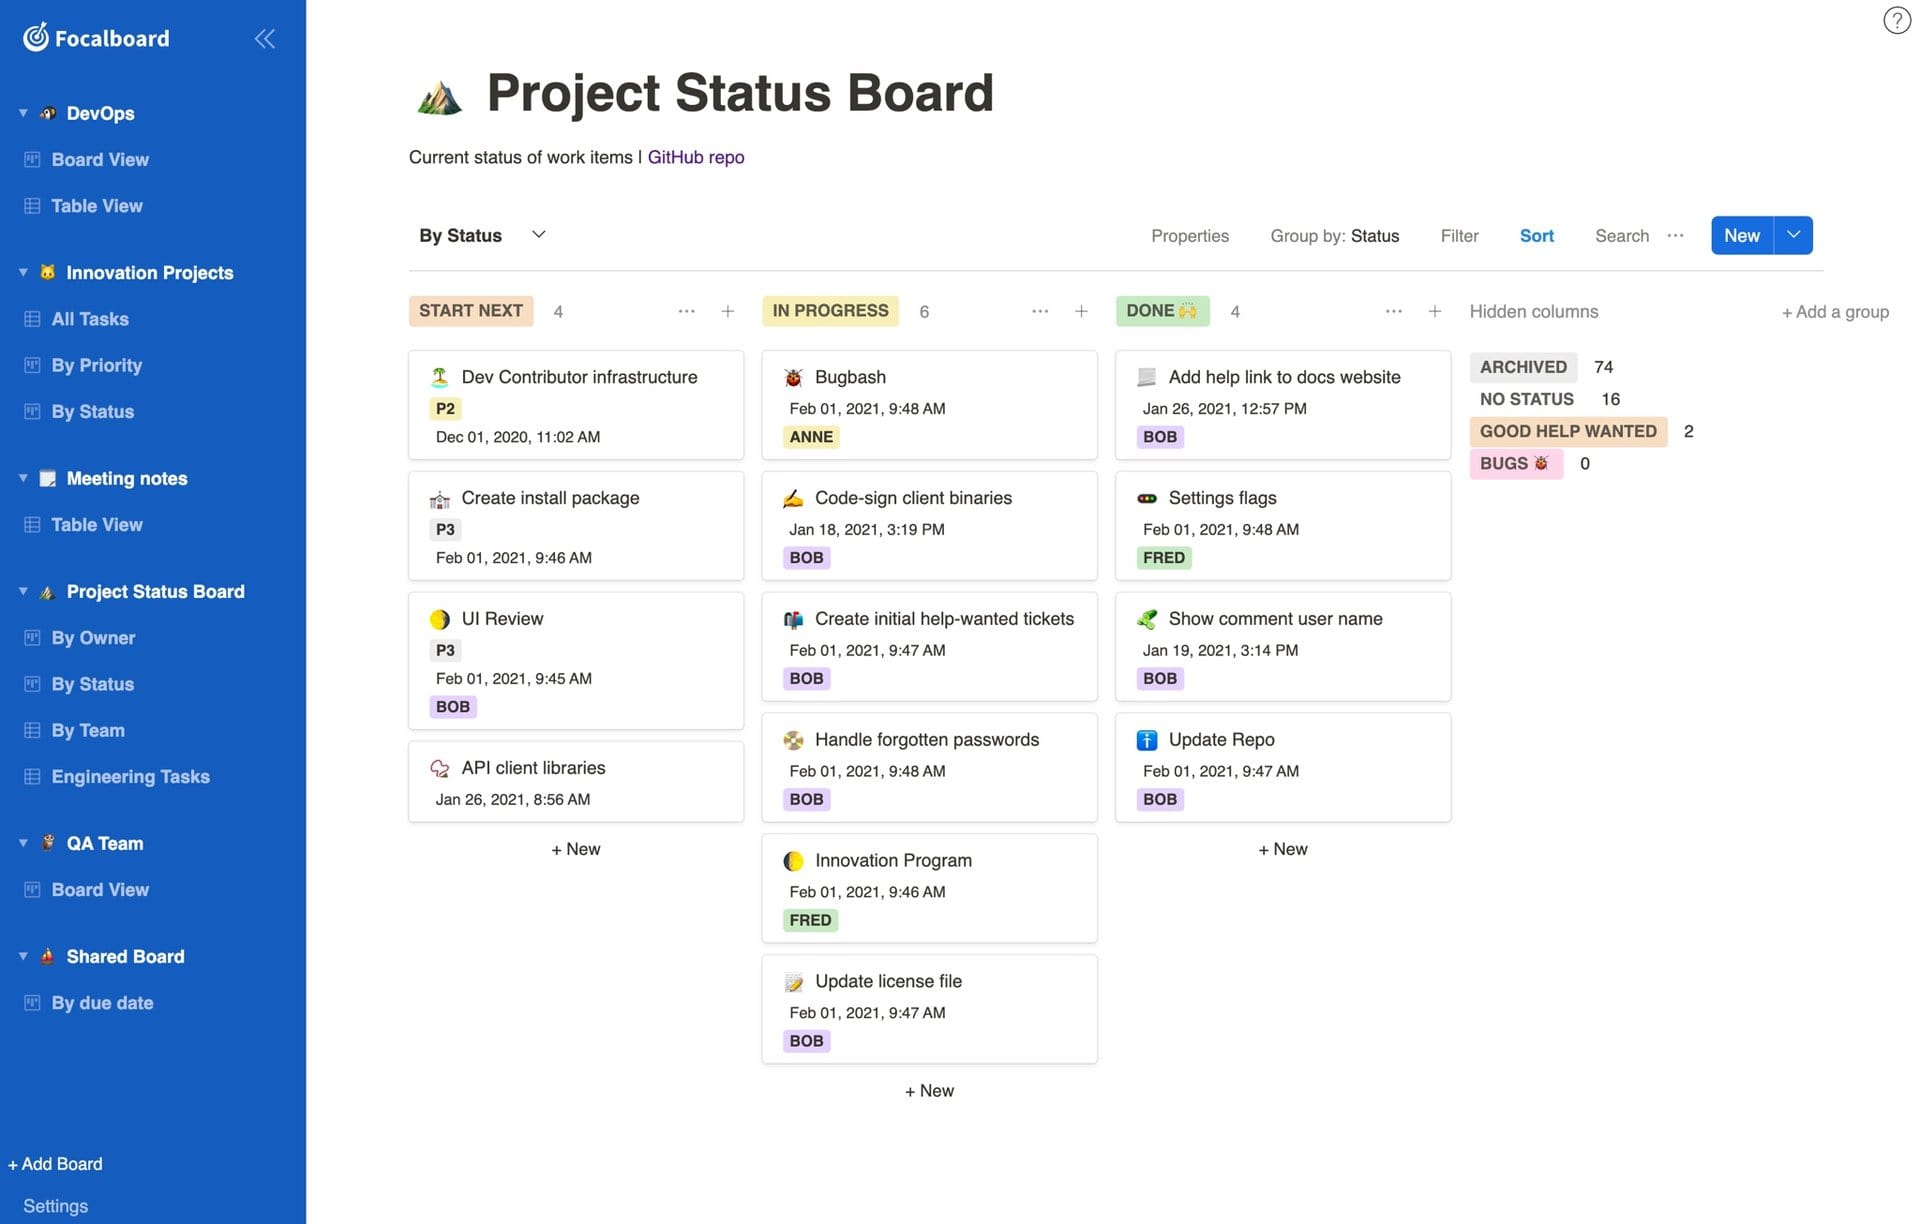1920x1224 pixels.
Task: Expand the DONE column disclosure menu
Action: coord(1391,309)
